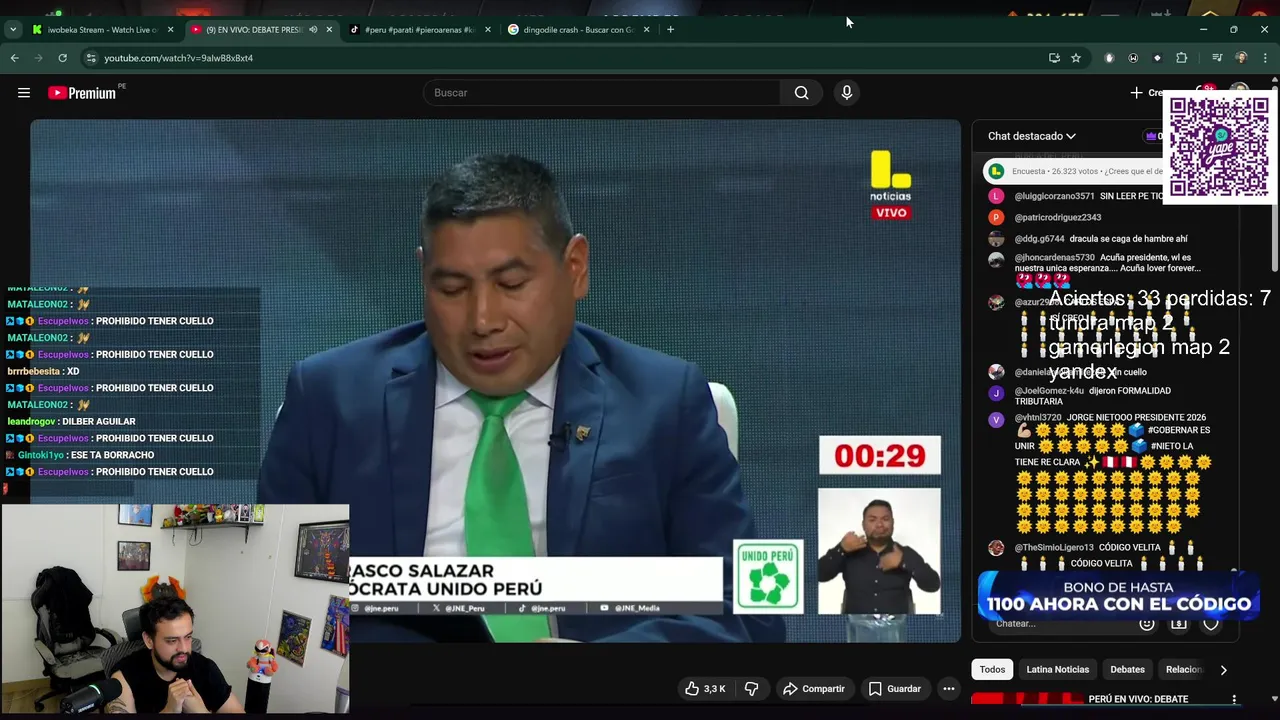This screenshot has width=1280, height=720.
Task: Open the PERÚ EN VIVO: DEBATE suggestion
Action: 1138,700
